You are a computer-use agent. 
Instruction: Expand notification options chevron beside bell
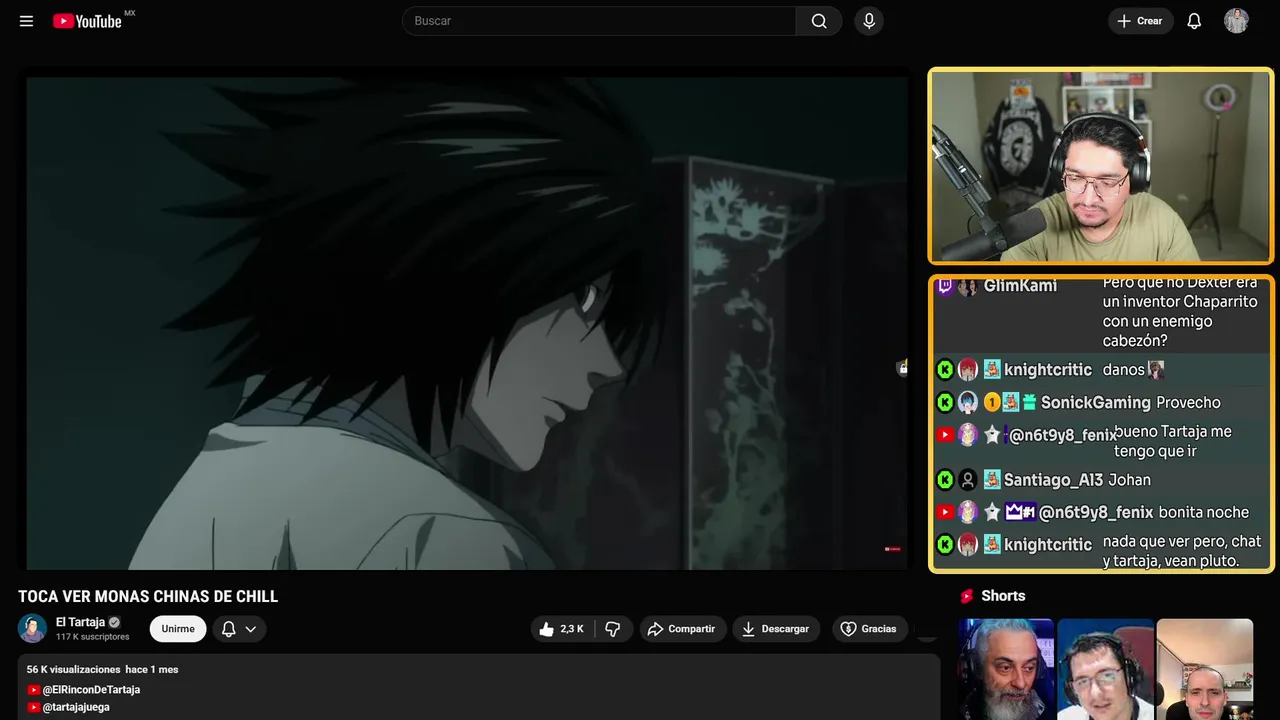(x=251, y=629)
